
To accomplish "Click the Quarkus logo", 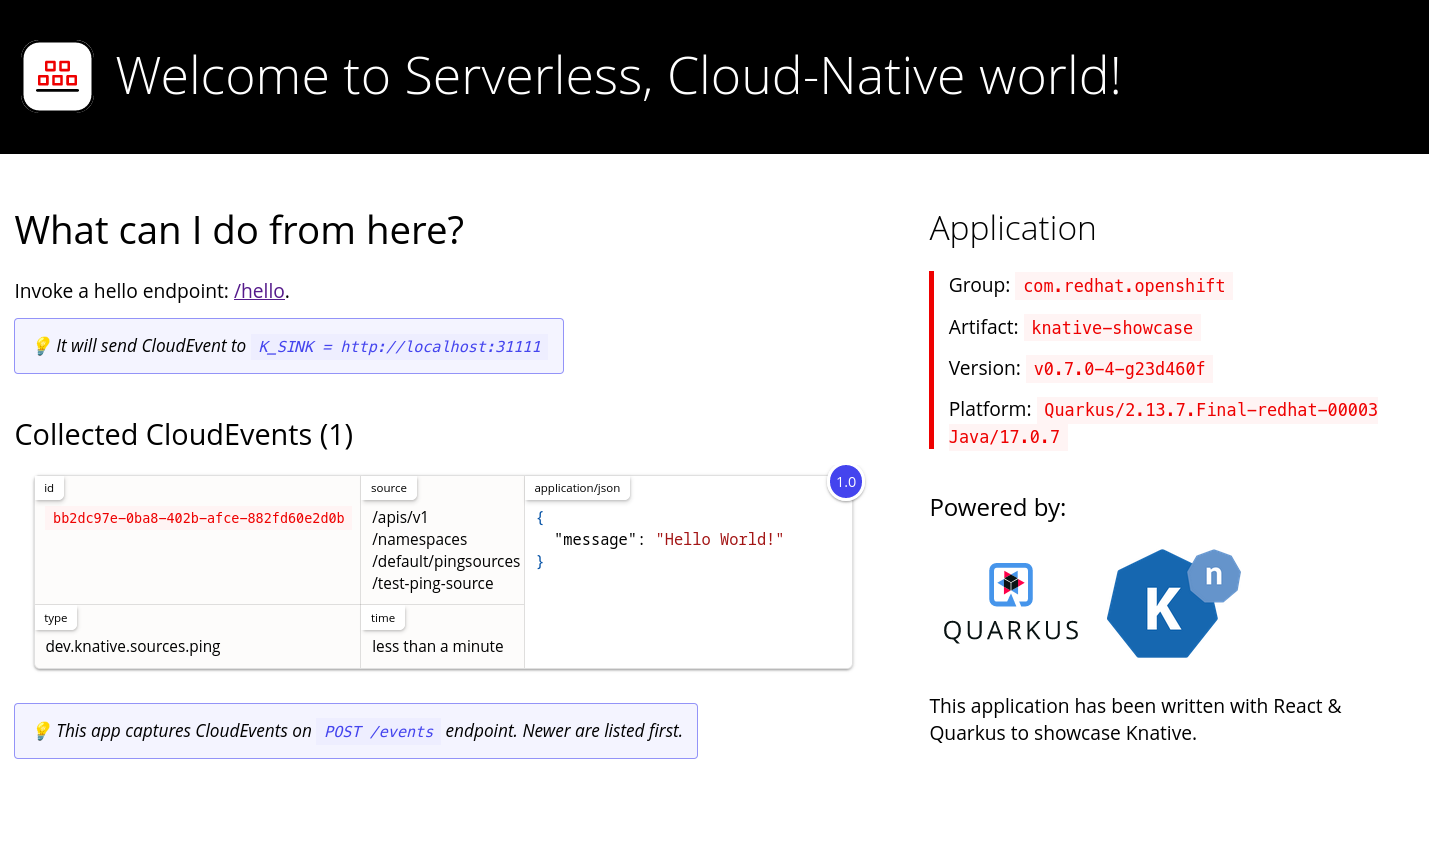I will click(x=1011, y=602).
